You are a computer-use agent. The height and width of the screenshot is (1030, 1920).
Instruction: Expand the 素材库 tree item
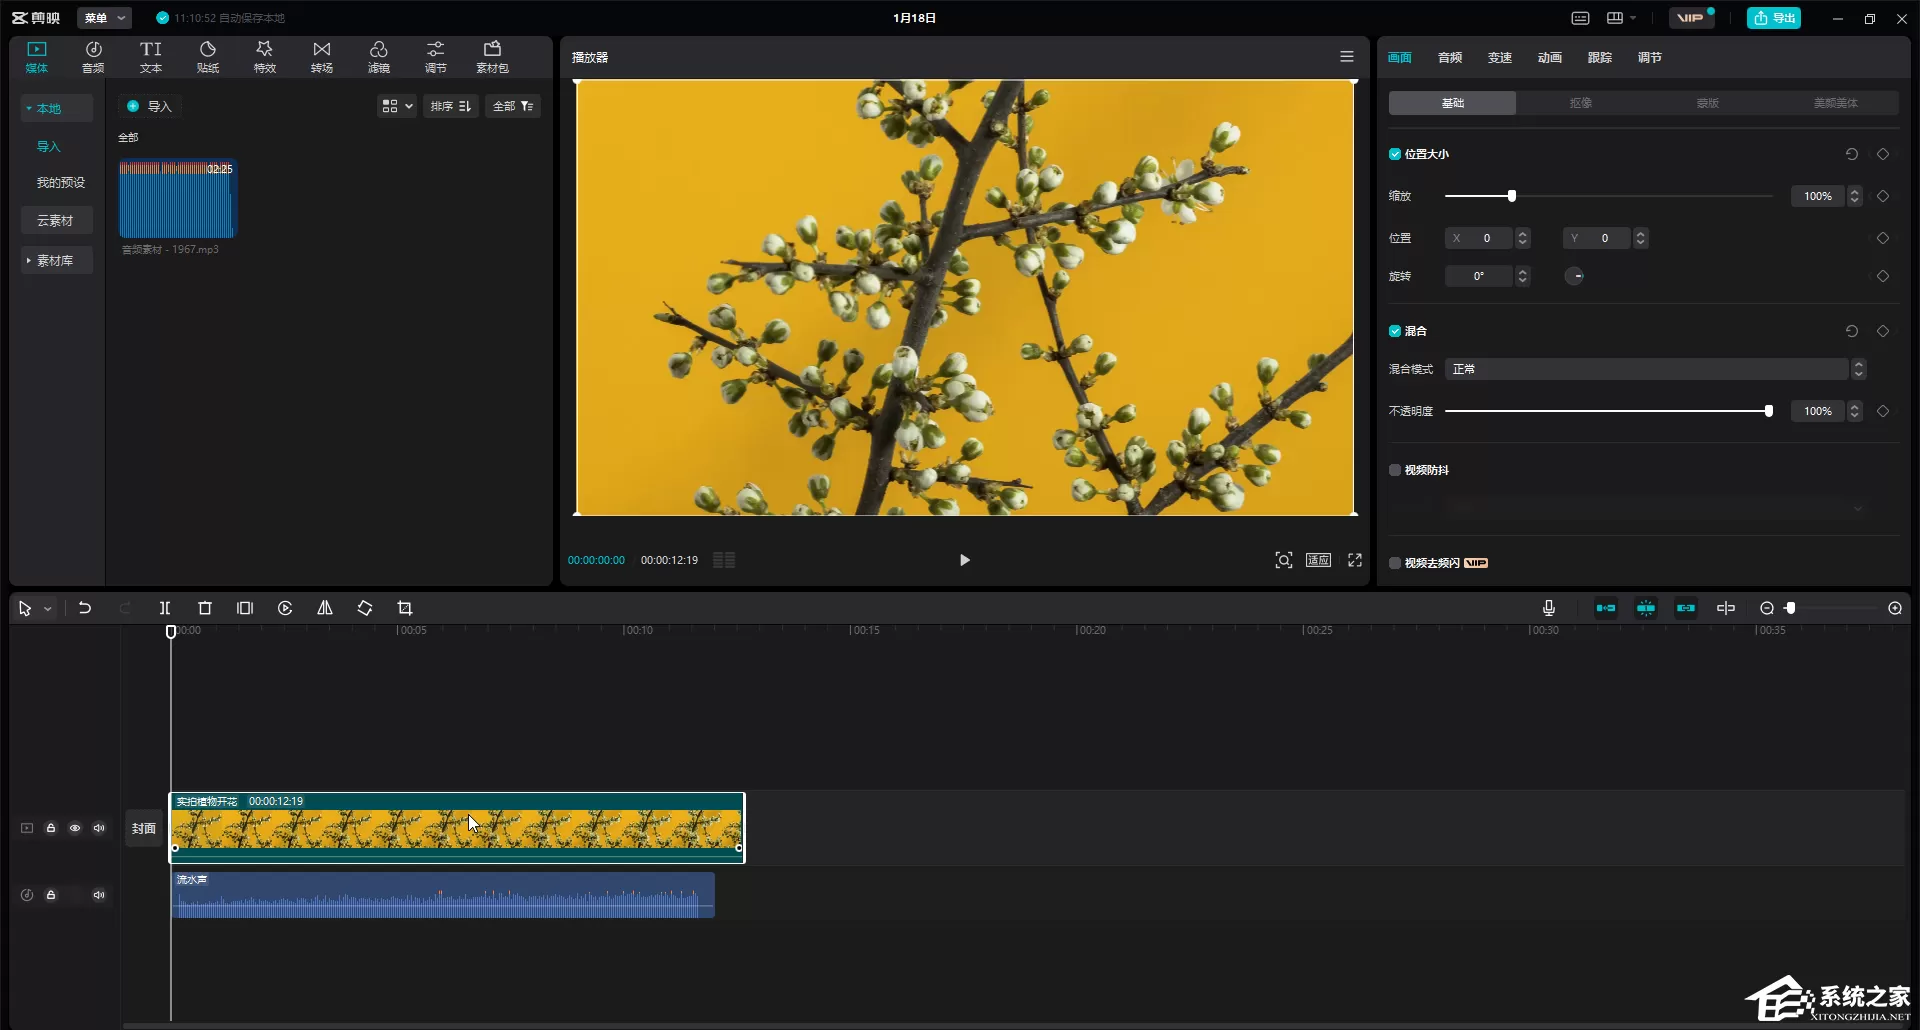pyautogui.click(x=57, y=260)
